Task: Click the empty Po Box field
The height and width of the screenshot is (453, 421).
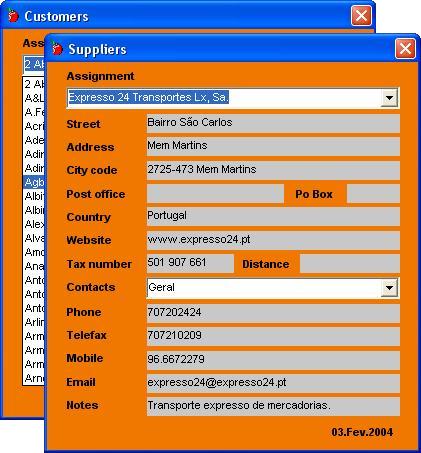Action: click(373, 194)
